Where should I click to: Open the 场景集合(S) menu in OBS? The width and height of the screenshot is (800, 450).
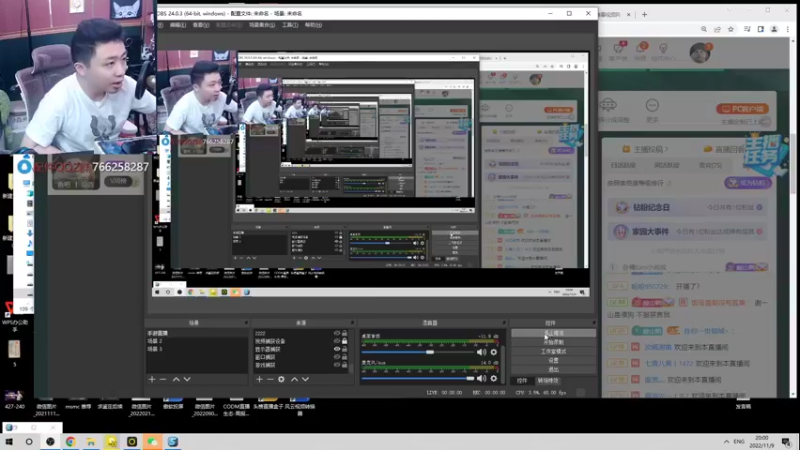pos(262,25)
